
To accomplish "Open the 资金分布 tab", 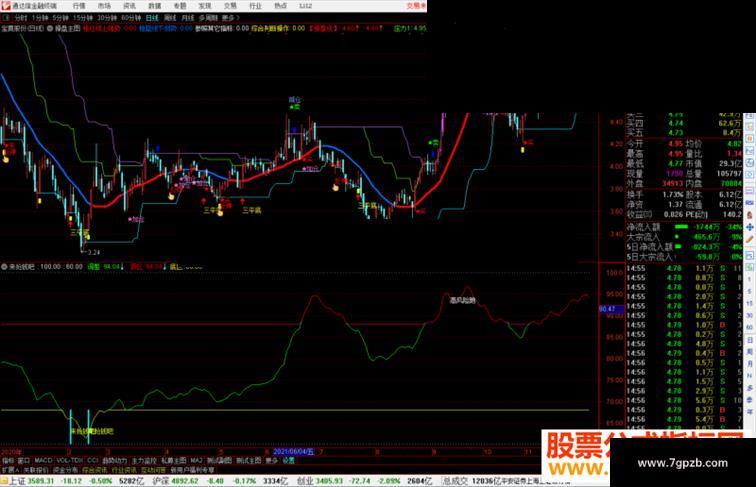I will (65, 470).
